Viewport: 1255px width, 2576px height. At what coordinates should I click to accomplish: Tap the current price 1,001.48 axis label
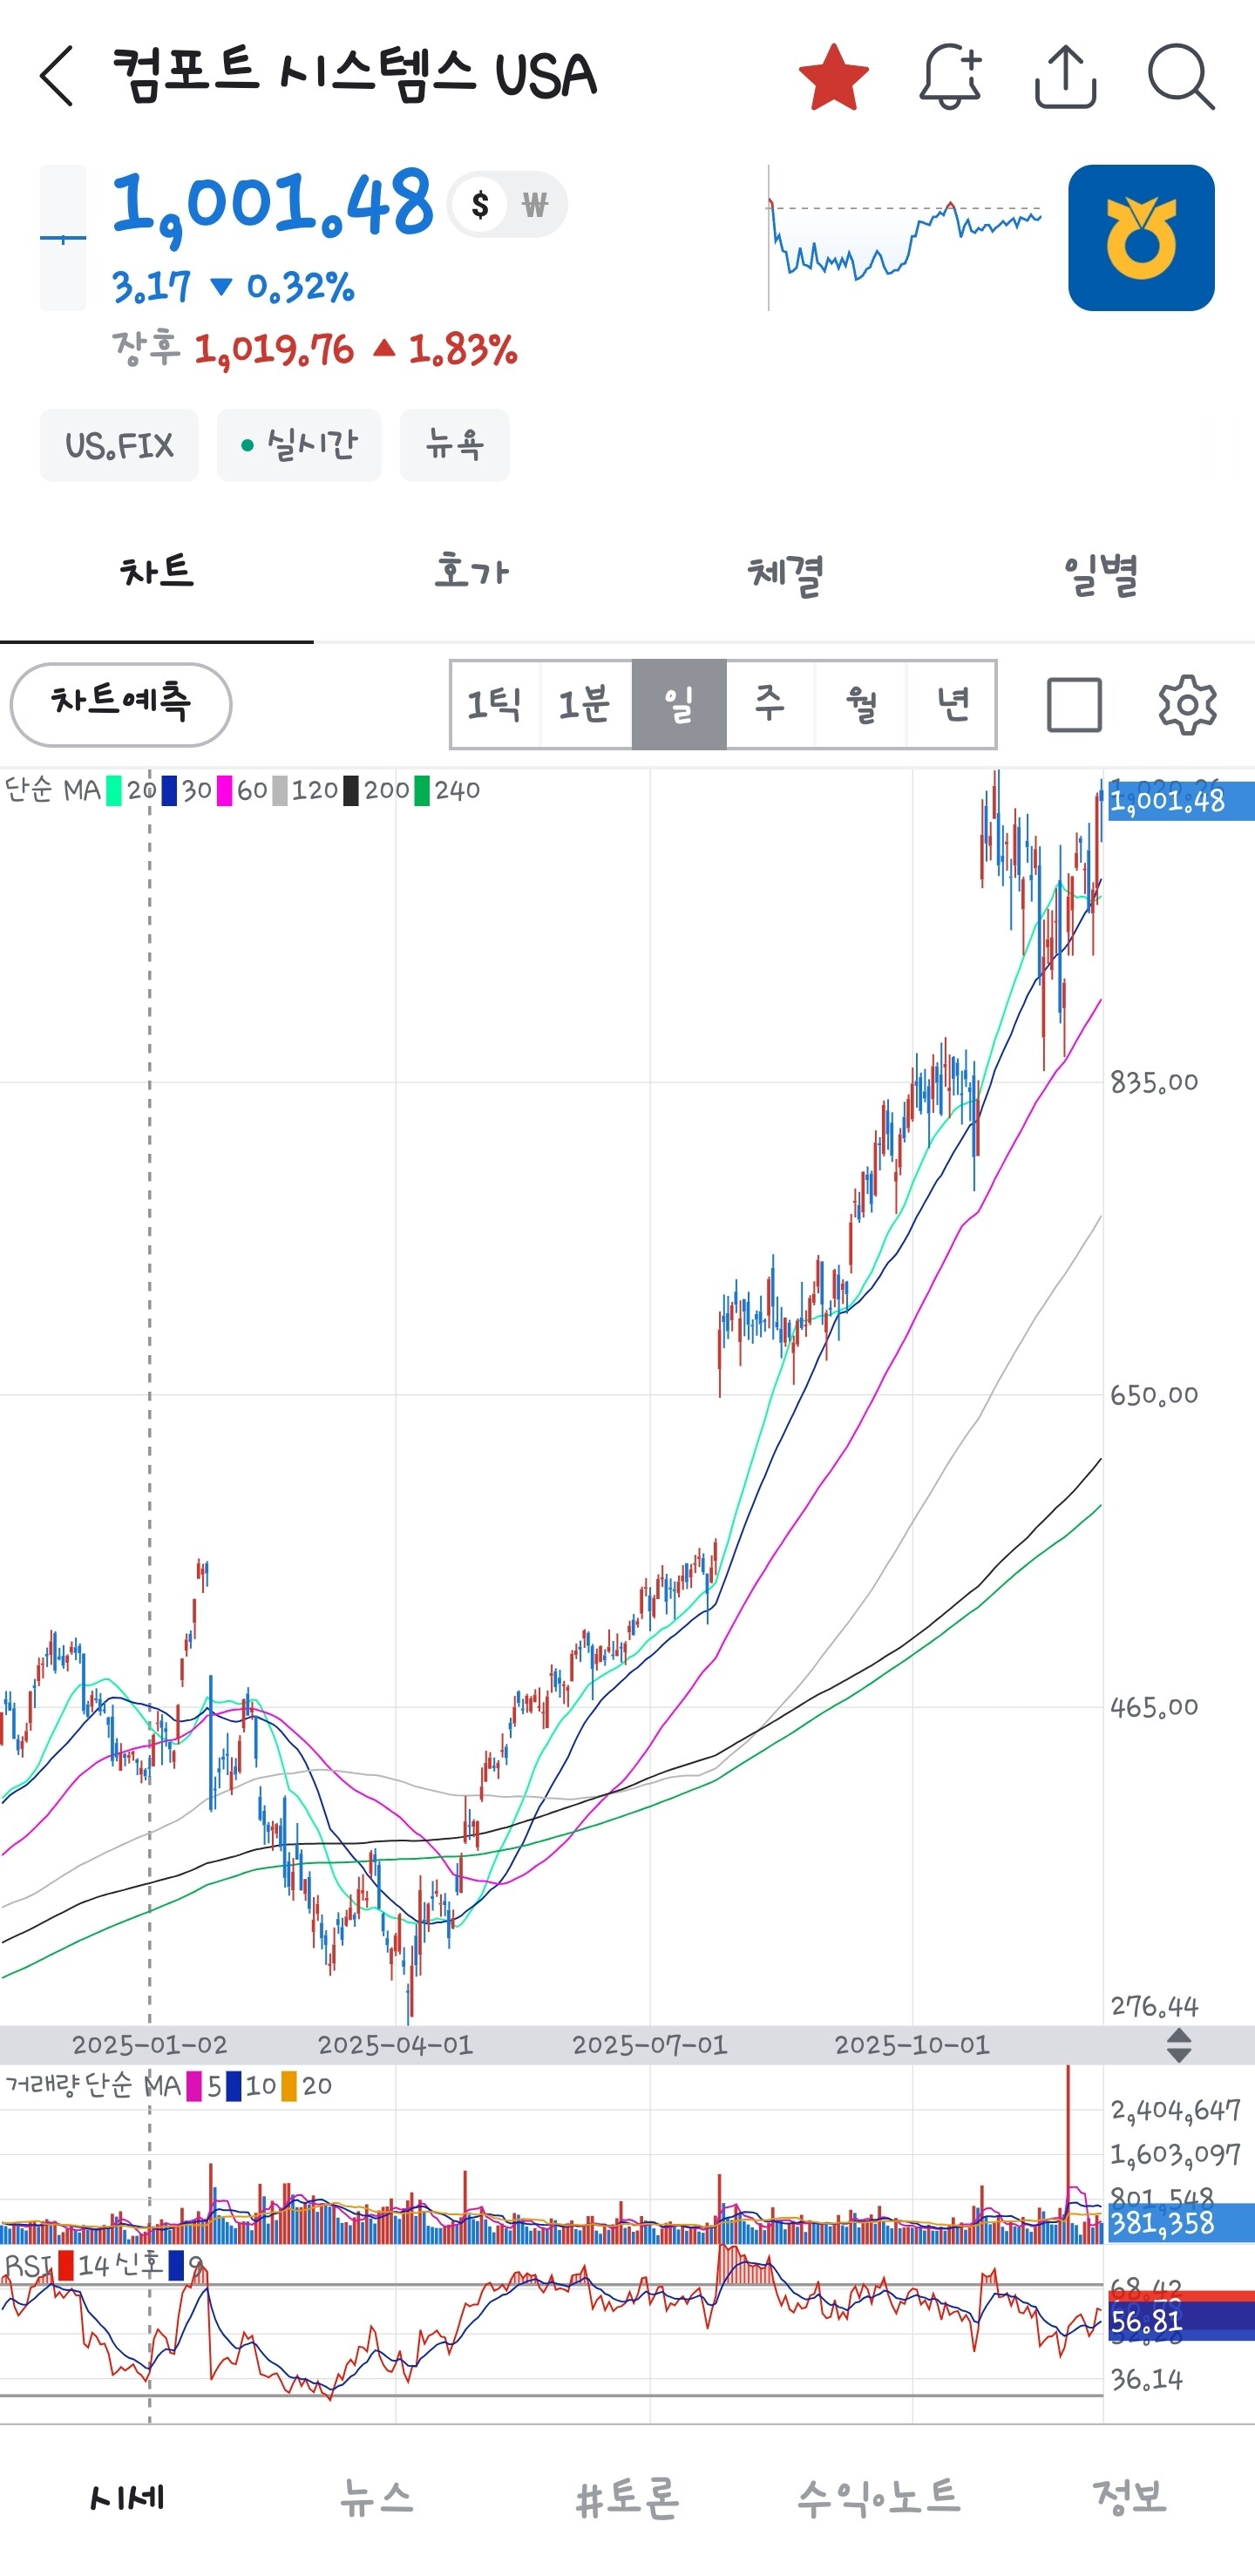point(1180,801)
